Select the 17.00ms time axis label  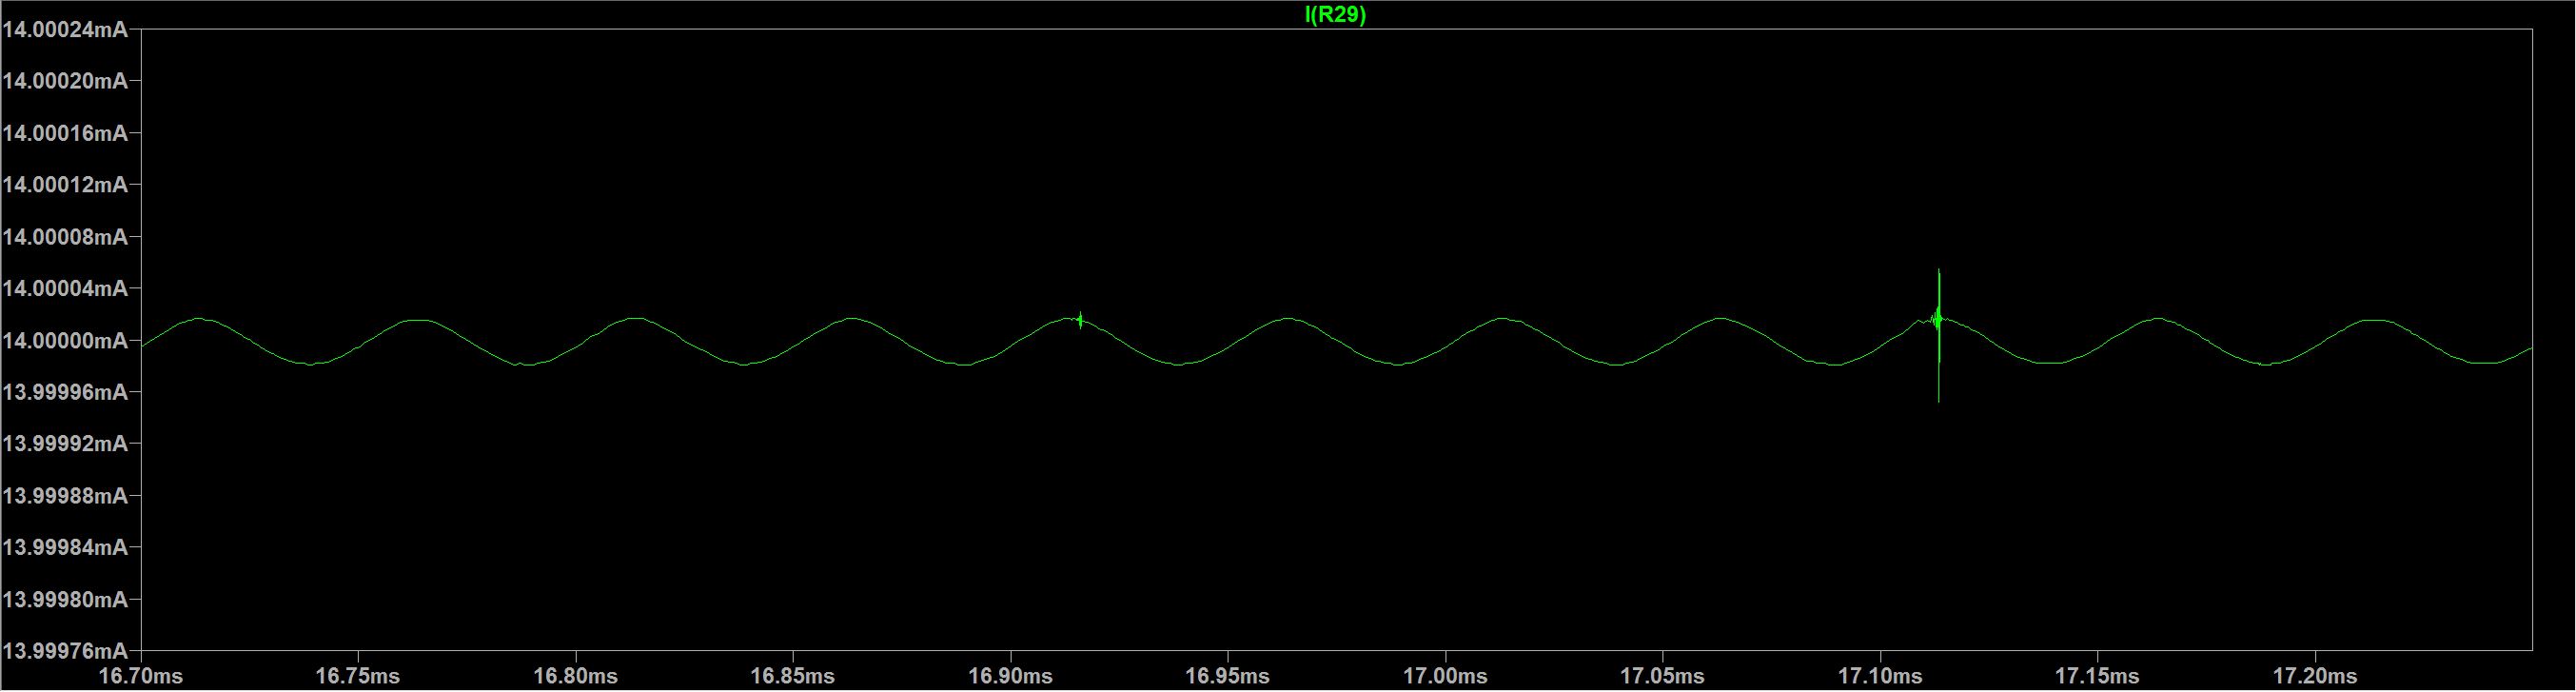pyautogui.click(x=1445, y=676)
